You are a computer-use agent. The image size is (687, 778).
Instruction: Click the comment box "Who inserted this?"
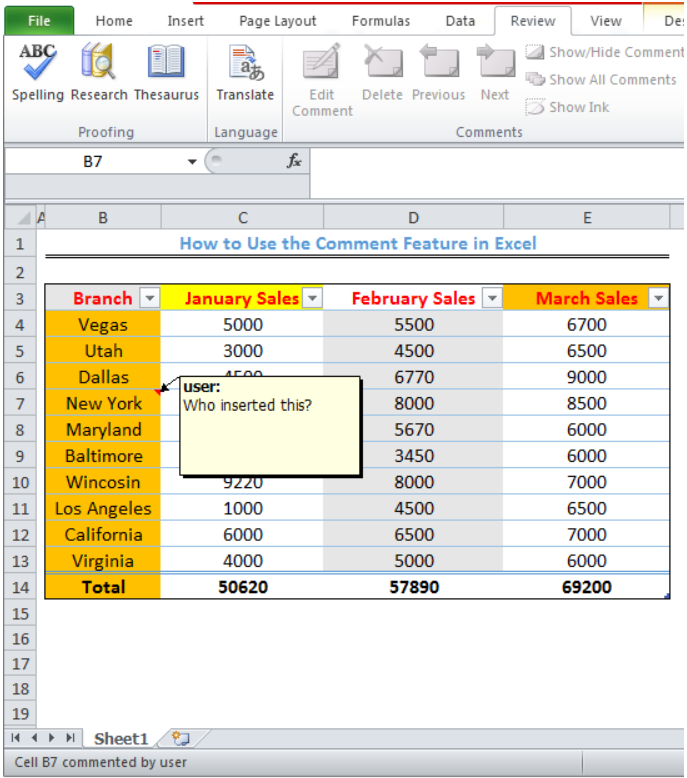pyautogui.click(x=270, y=426)
